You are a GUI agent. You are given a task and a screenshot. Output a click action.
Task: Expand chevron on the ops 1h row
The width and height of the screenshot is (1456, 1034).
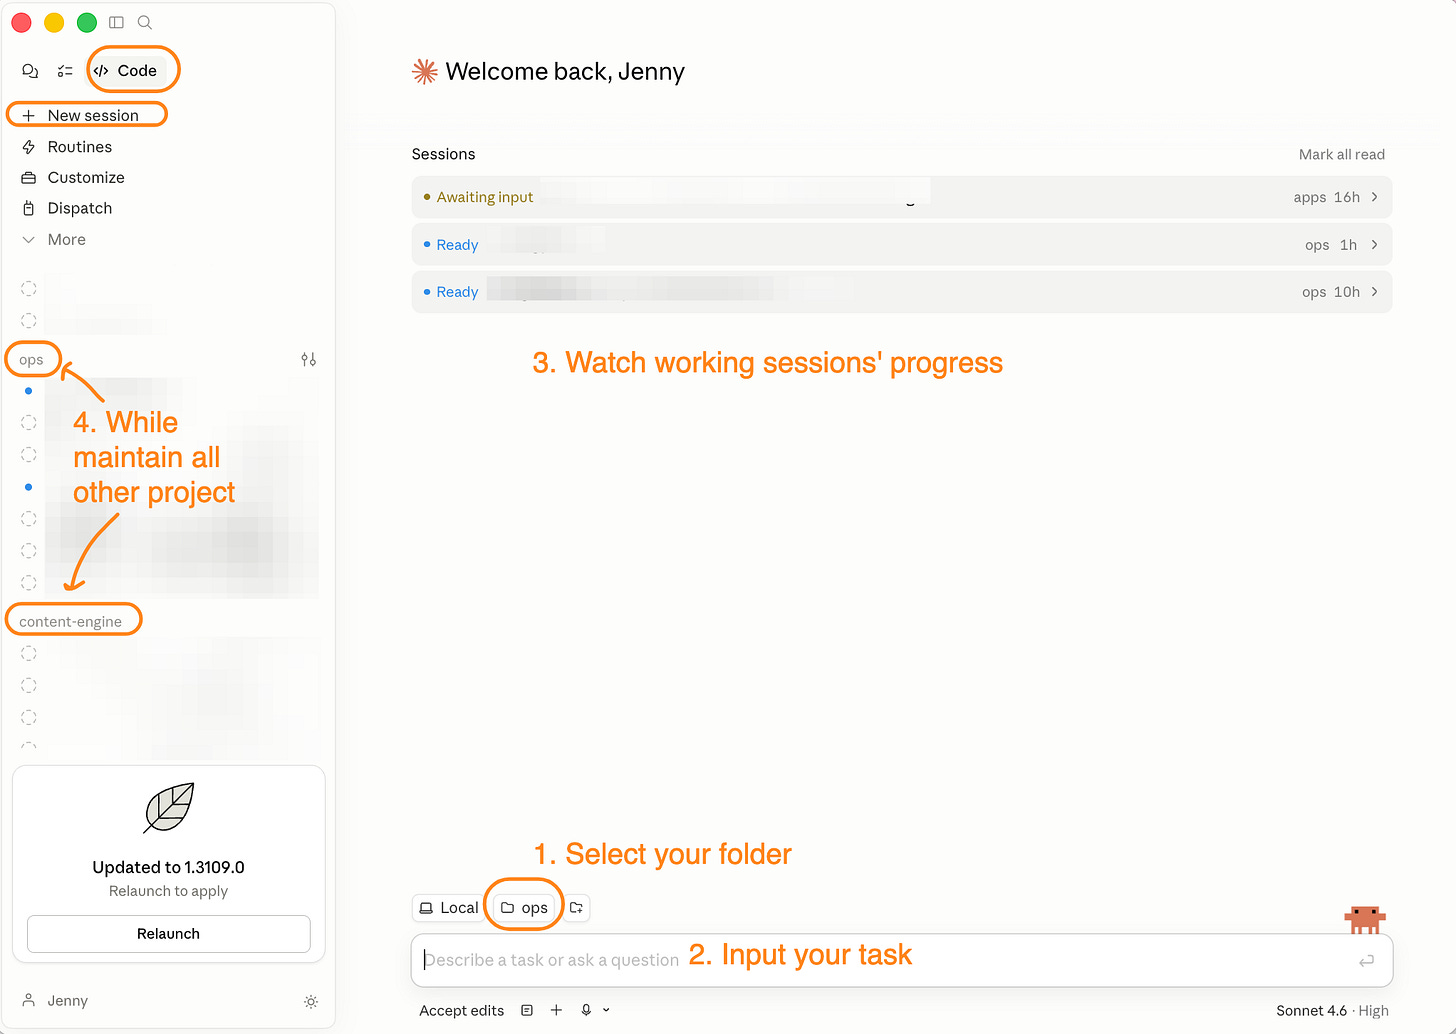pyautogui.click(x=1375, y=245)
